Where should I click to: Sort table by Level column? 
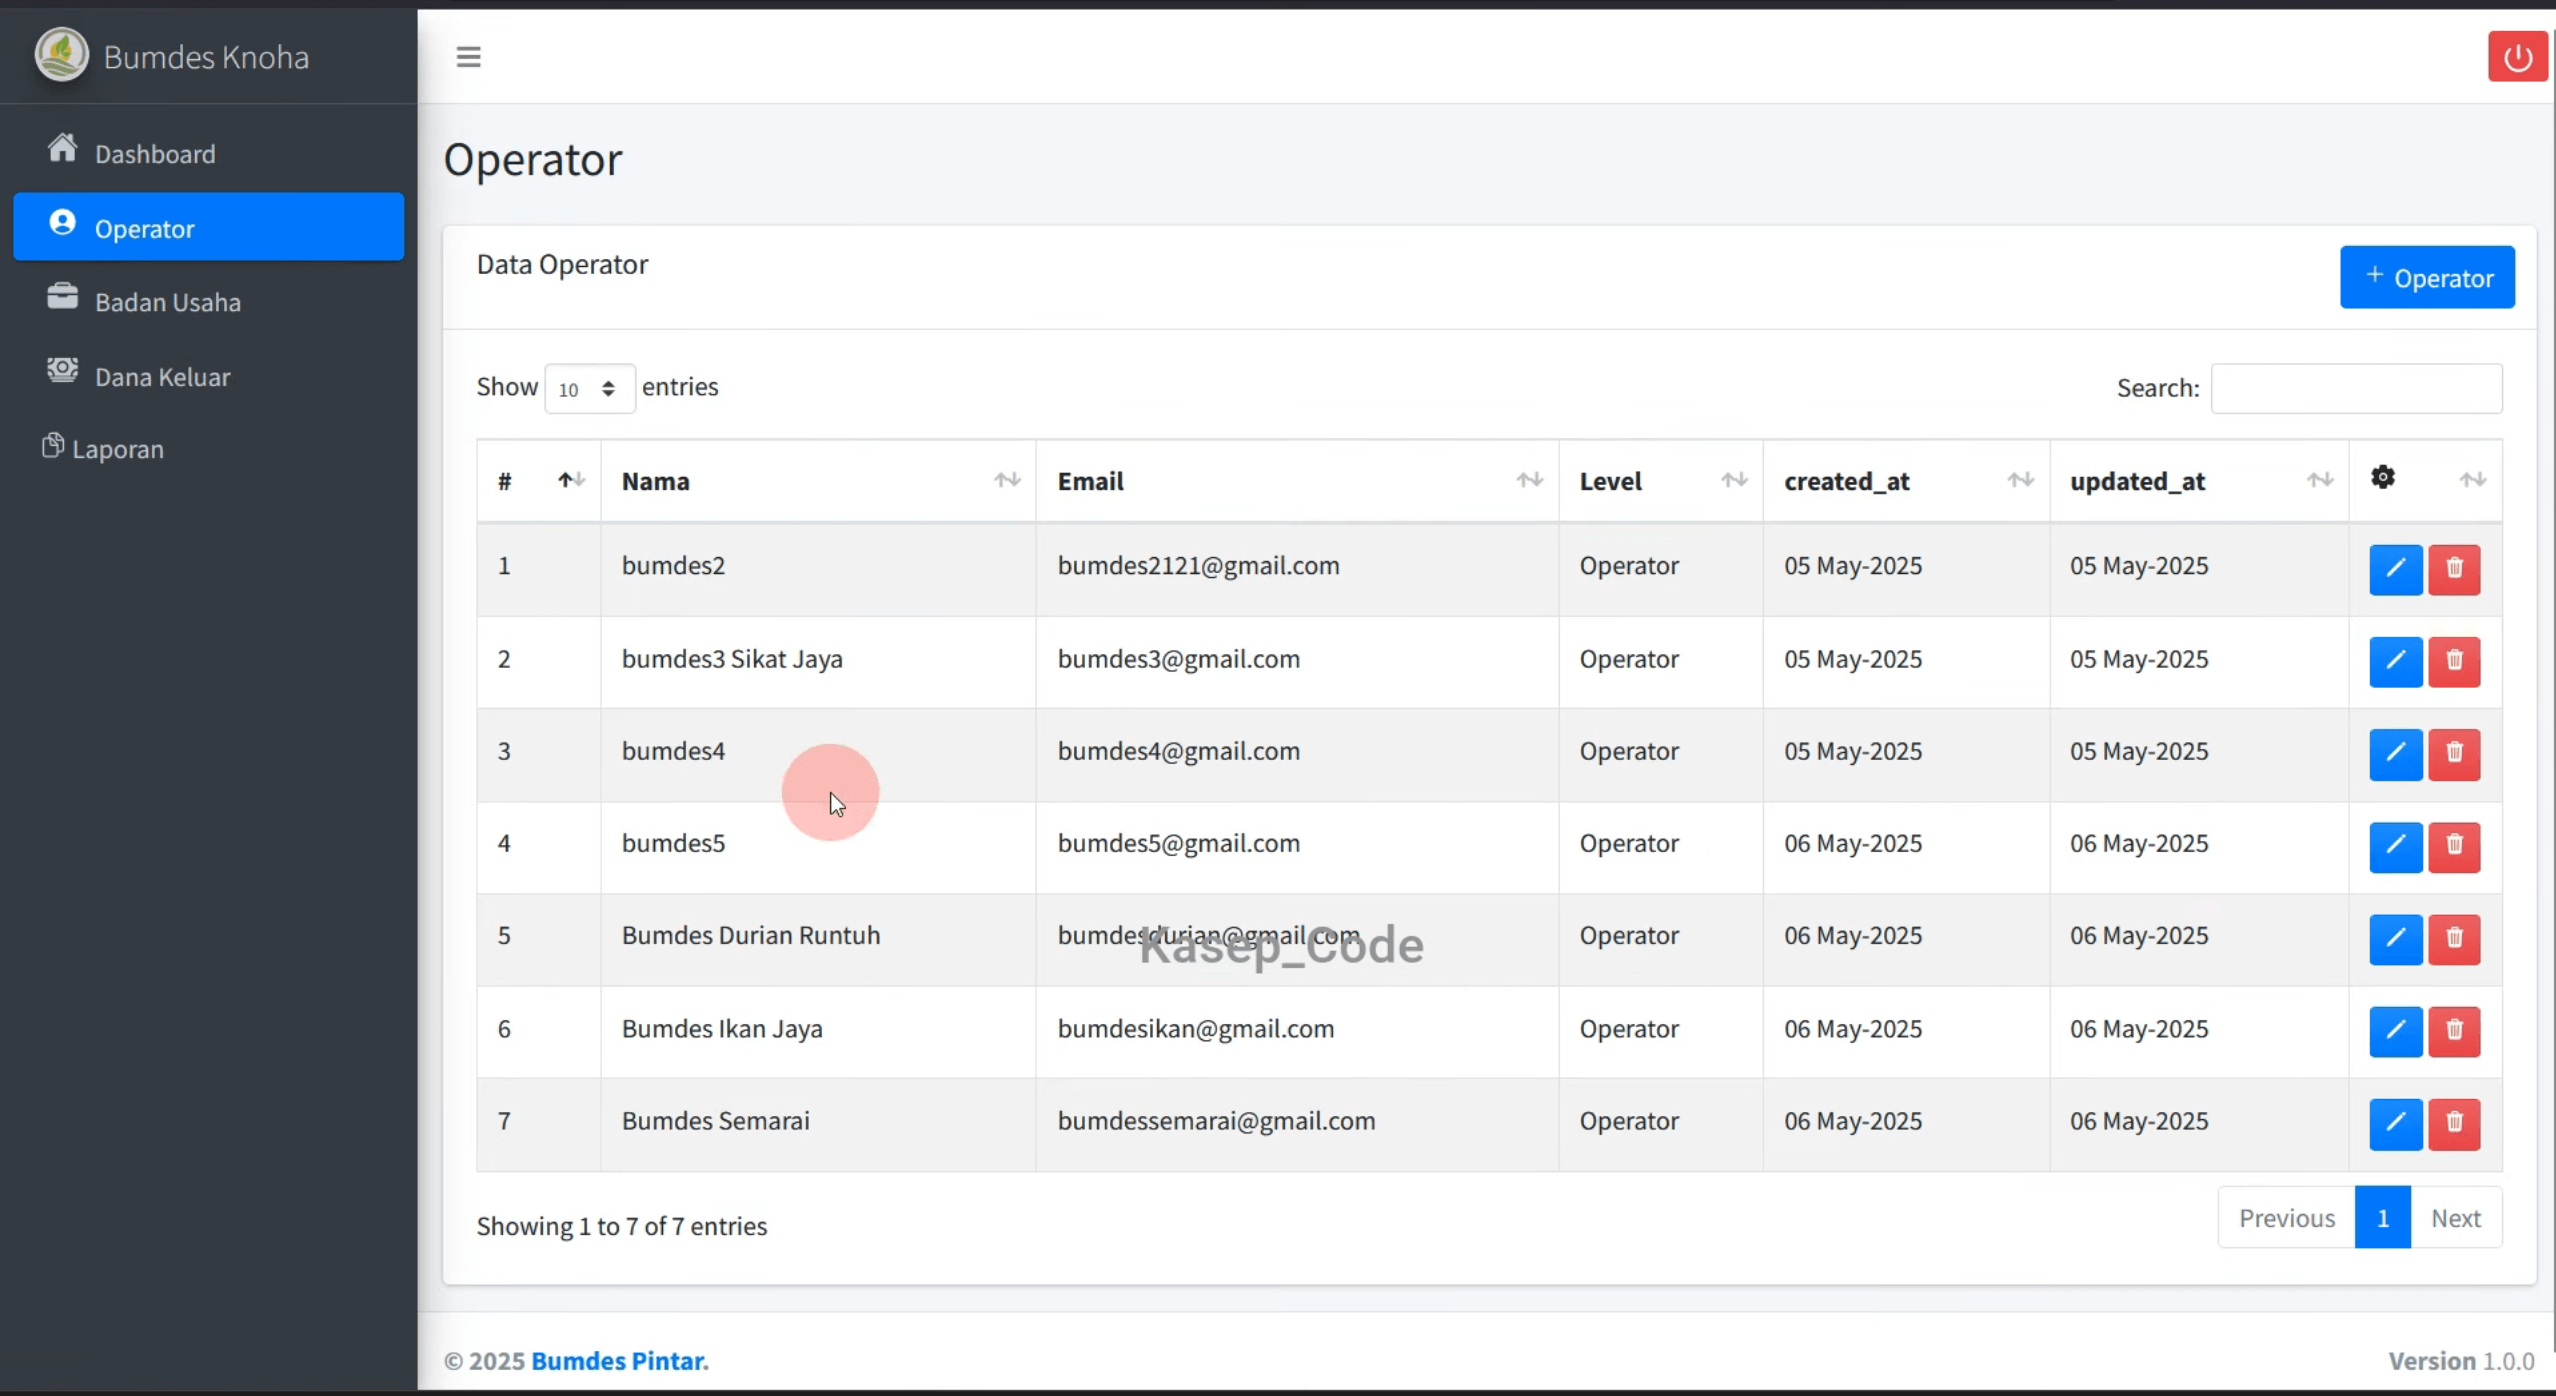[1661, 481]
